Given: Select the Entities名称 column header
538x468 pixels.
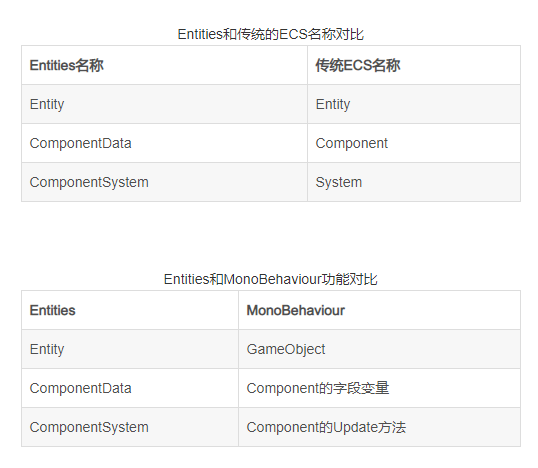Looking at the screenshot, I should 164,65.
